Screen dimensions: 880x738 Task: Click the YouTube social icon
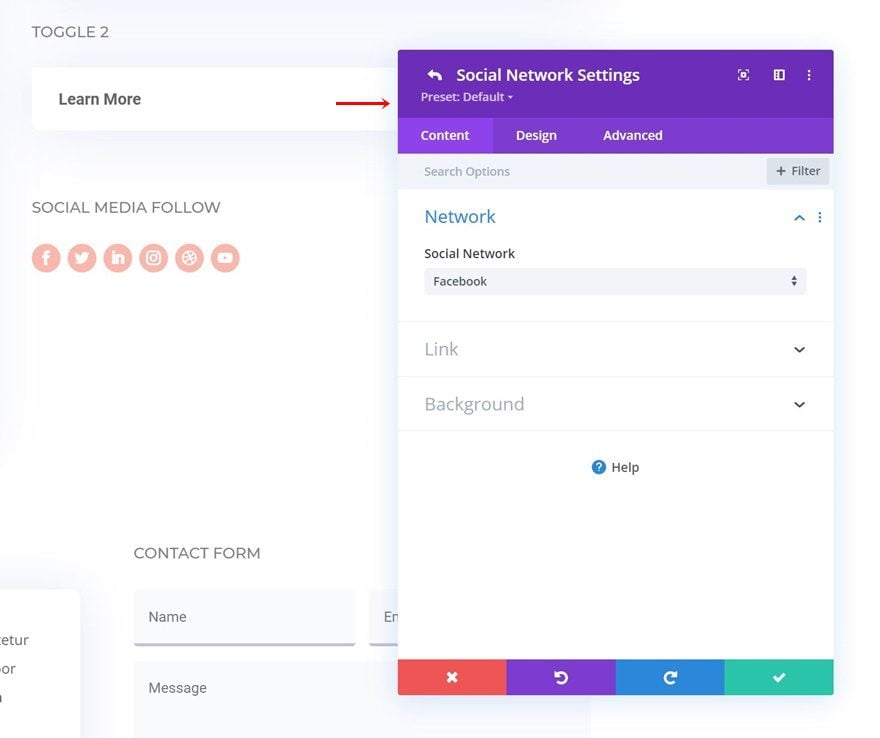(225, 258)
